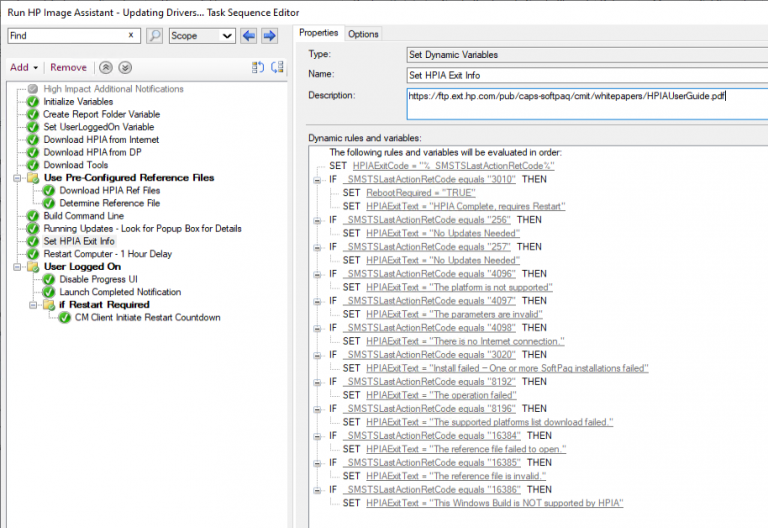Collapse the User Logged On group

pyautogui.click(x=19, y=267)
